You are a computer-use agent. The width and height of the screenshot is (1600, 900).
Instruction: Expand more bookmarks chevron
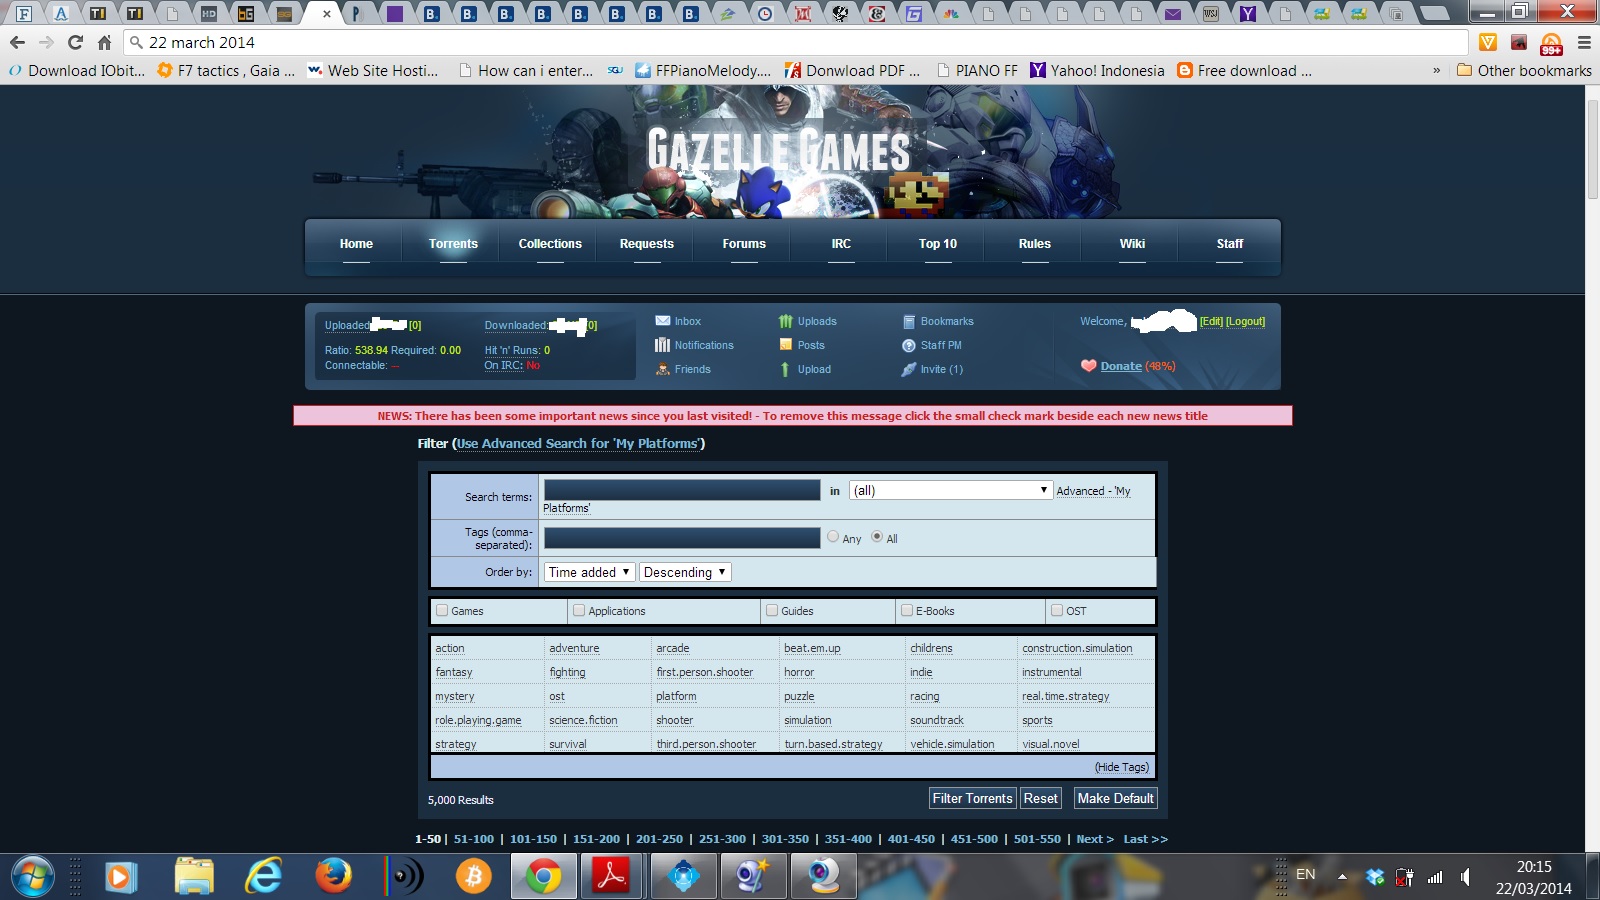coord(1437,71)
